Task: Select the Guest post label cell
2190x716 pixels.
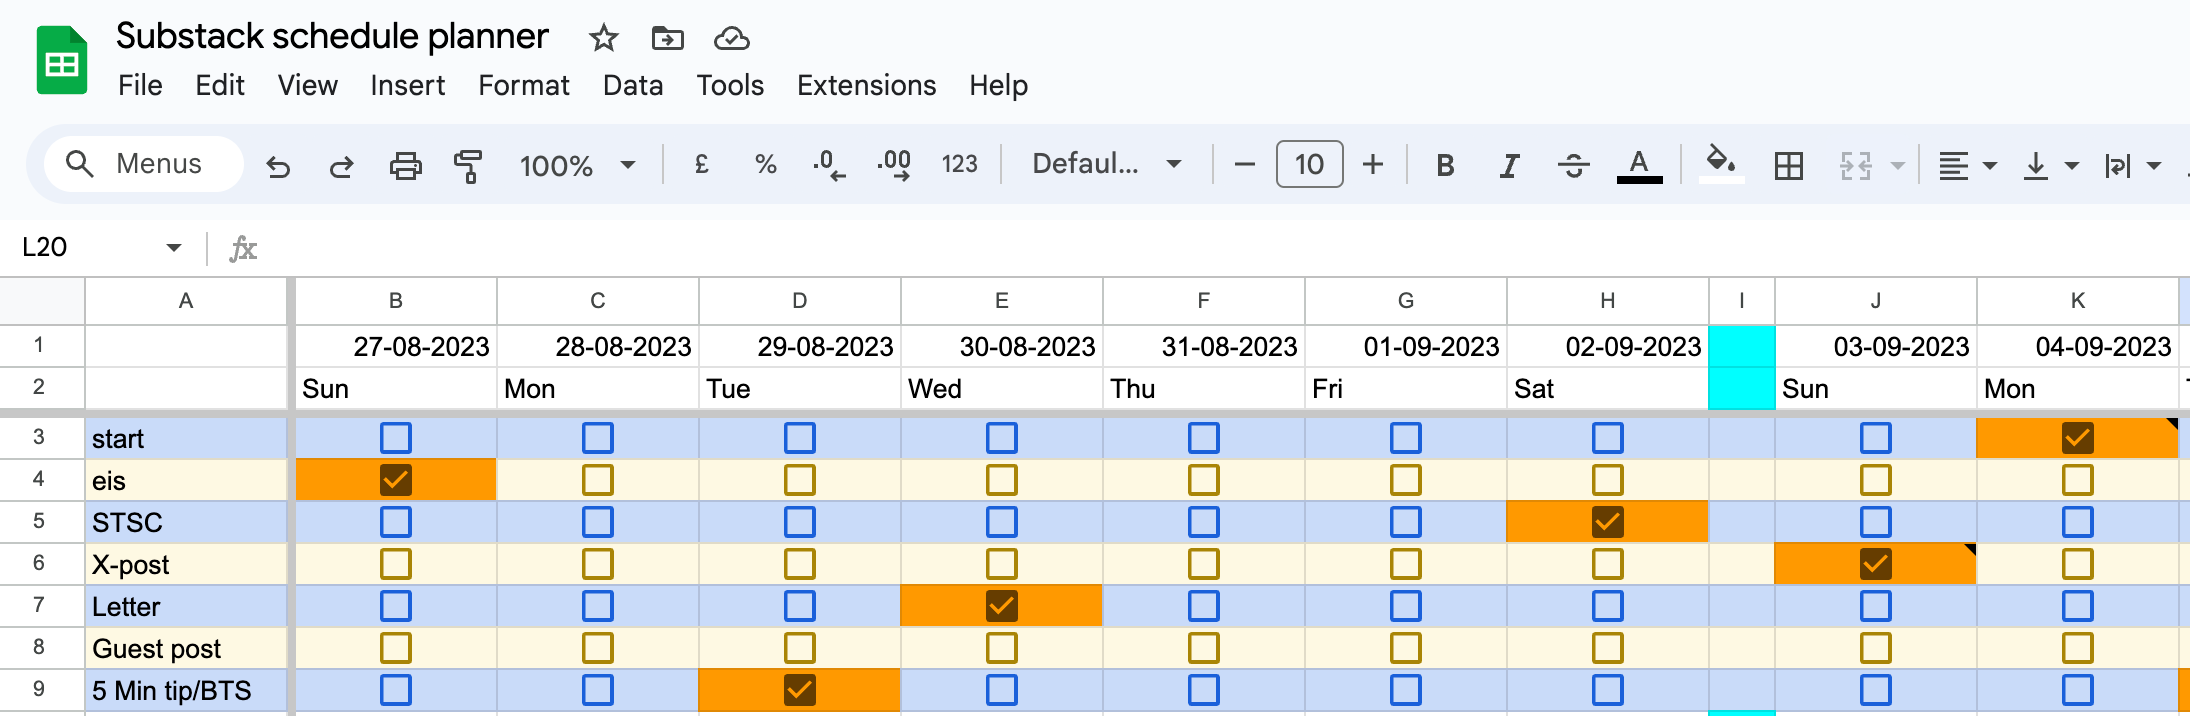Action: click(x=187, y=648)
